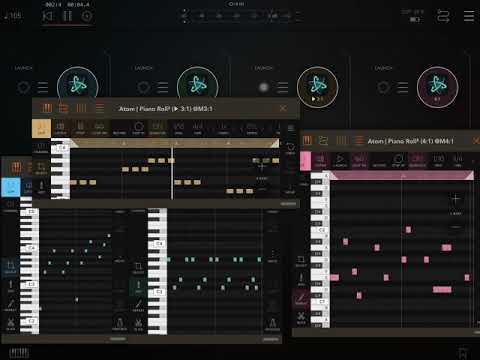
Task: Show keyboard icon in Atom 3:1 title bar
Action: click(46, 108)
